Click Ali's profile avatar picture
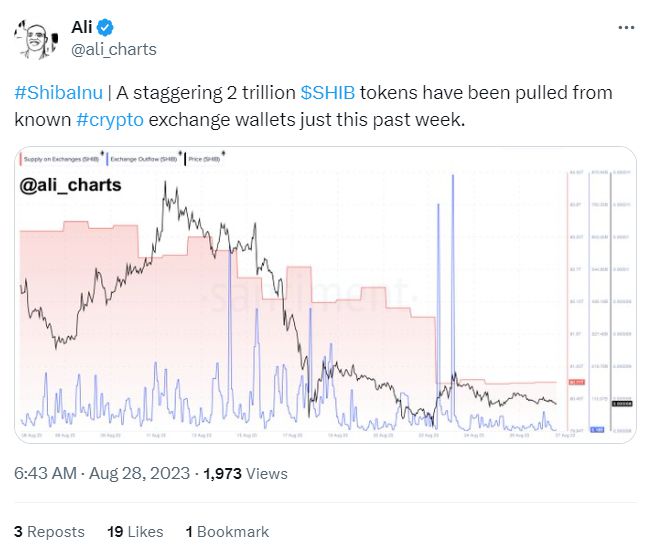 pos(34,38)
